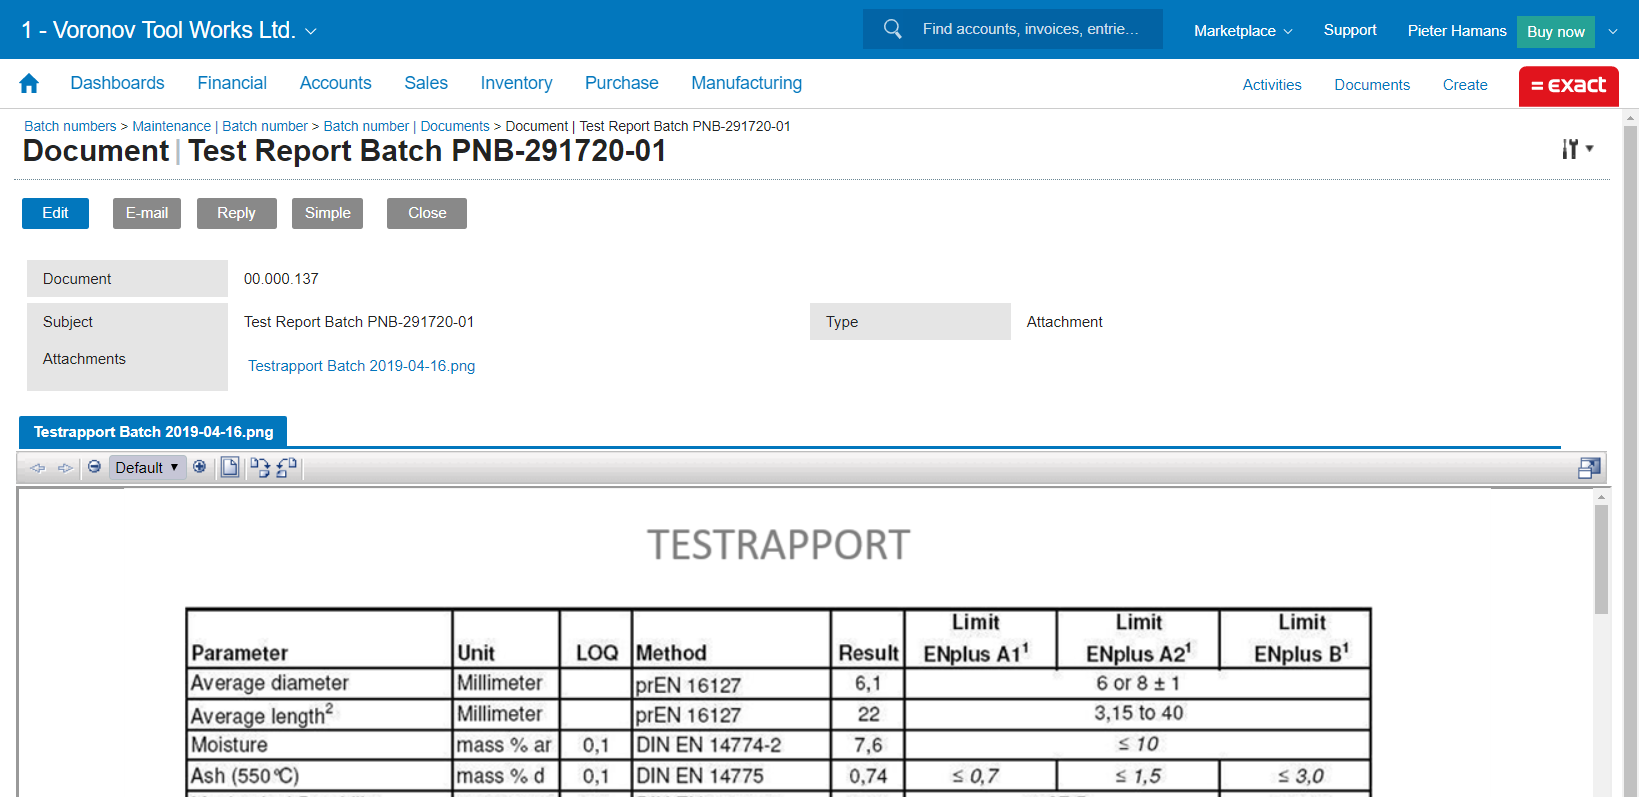The width and height of the screenshot is (1639, 797).
Task: Rotate the image clockwise
Action: point(260,467)
